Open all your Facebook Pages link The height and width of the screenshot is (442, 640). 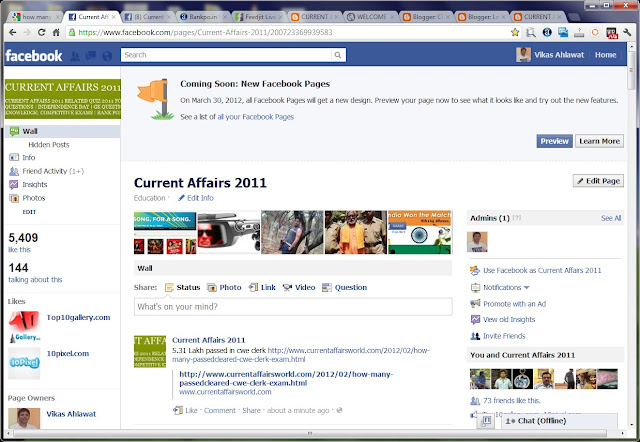(256, 117)
